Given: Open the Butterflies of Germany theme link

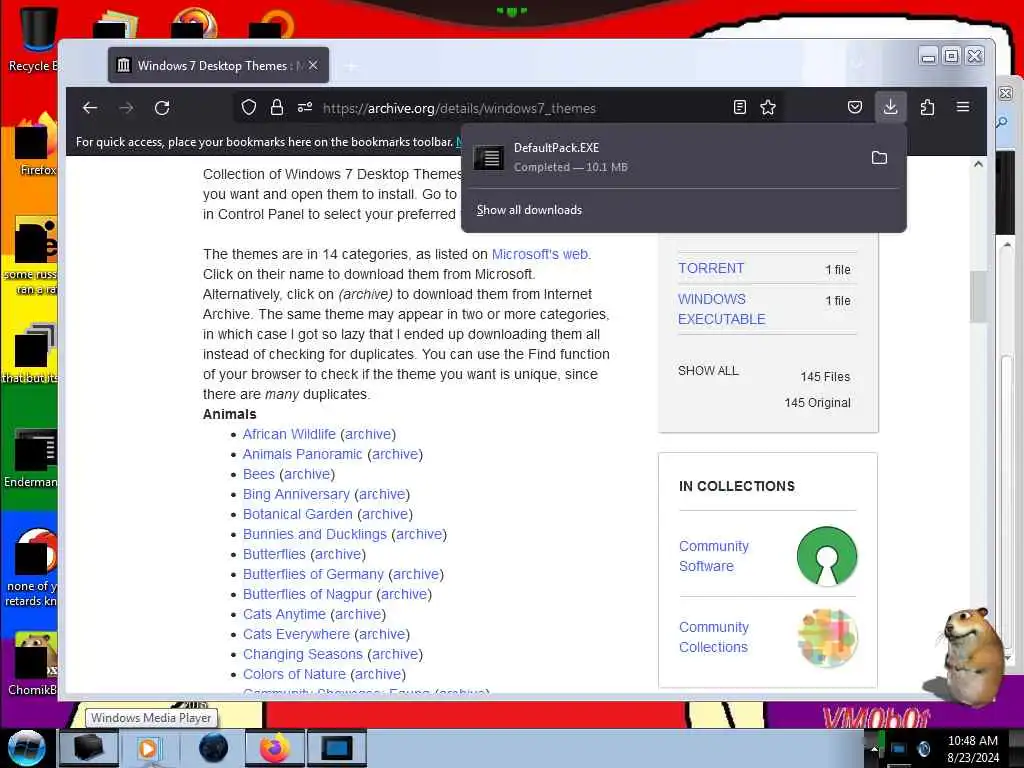Looking at the screenshot, I should pyautogui.click(x=313, y=574).
